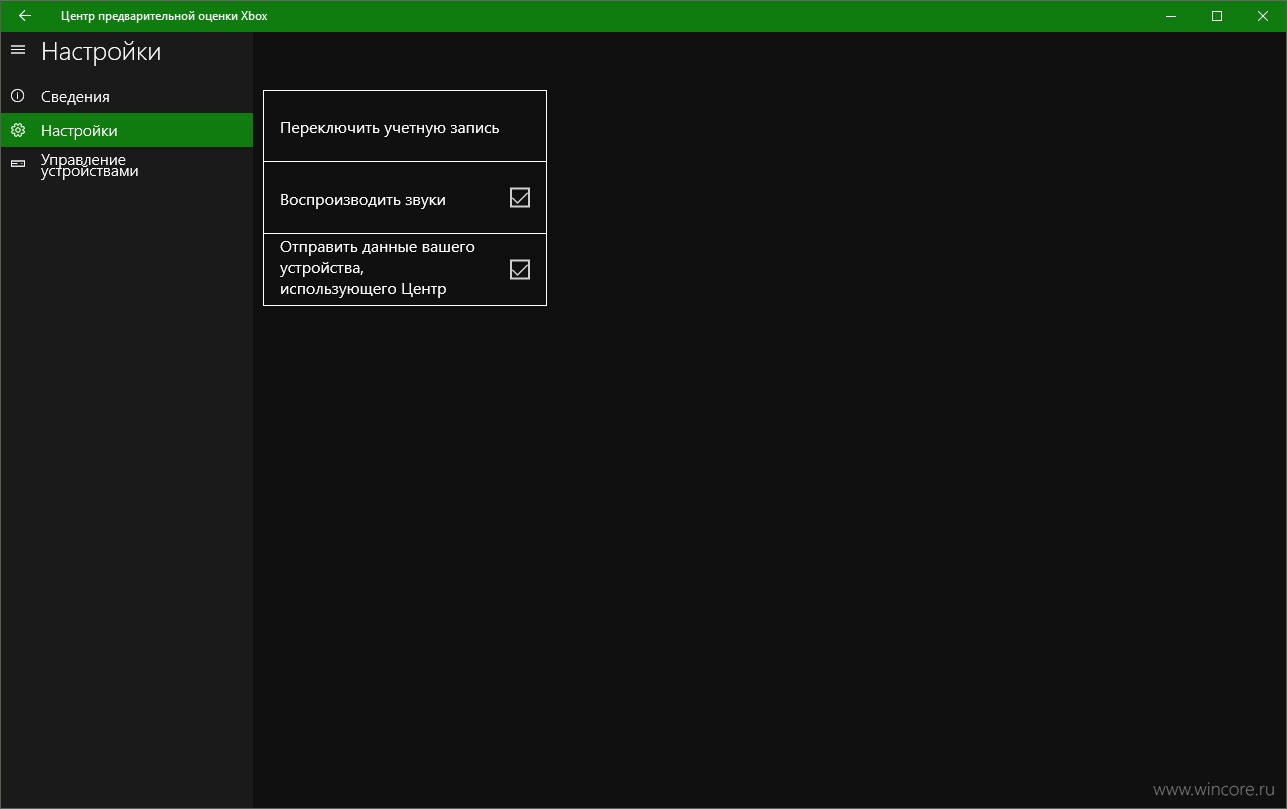
Task: Toggle the Отправить данные вашего устройства checkbox
Action: pos(520,269)
